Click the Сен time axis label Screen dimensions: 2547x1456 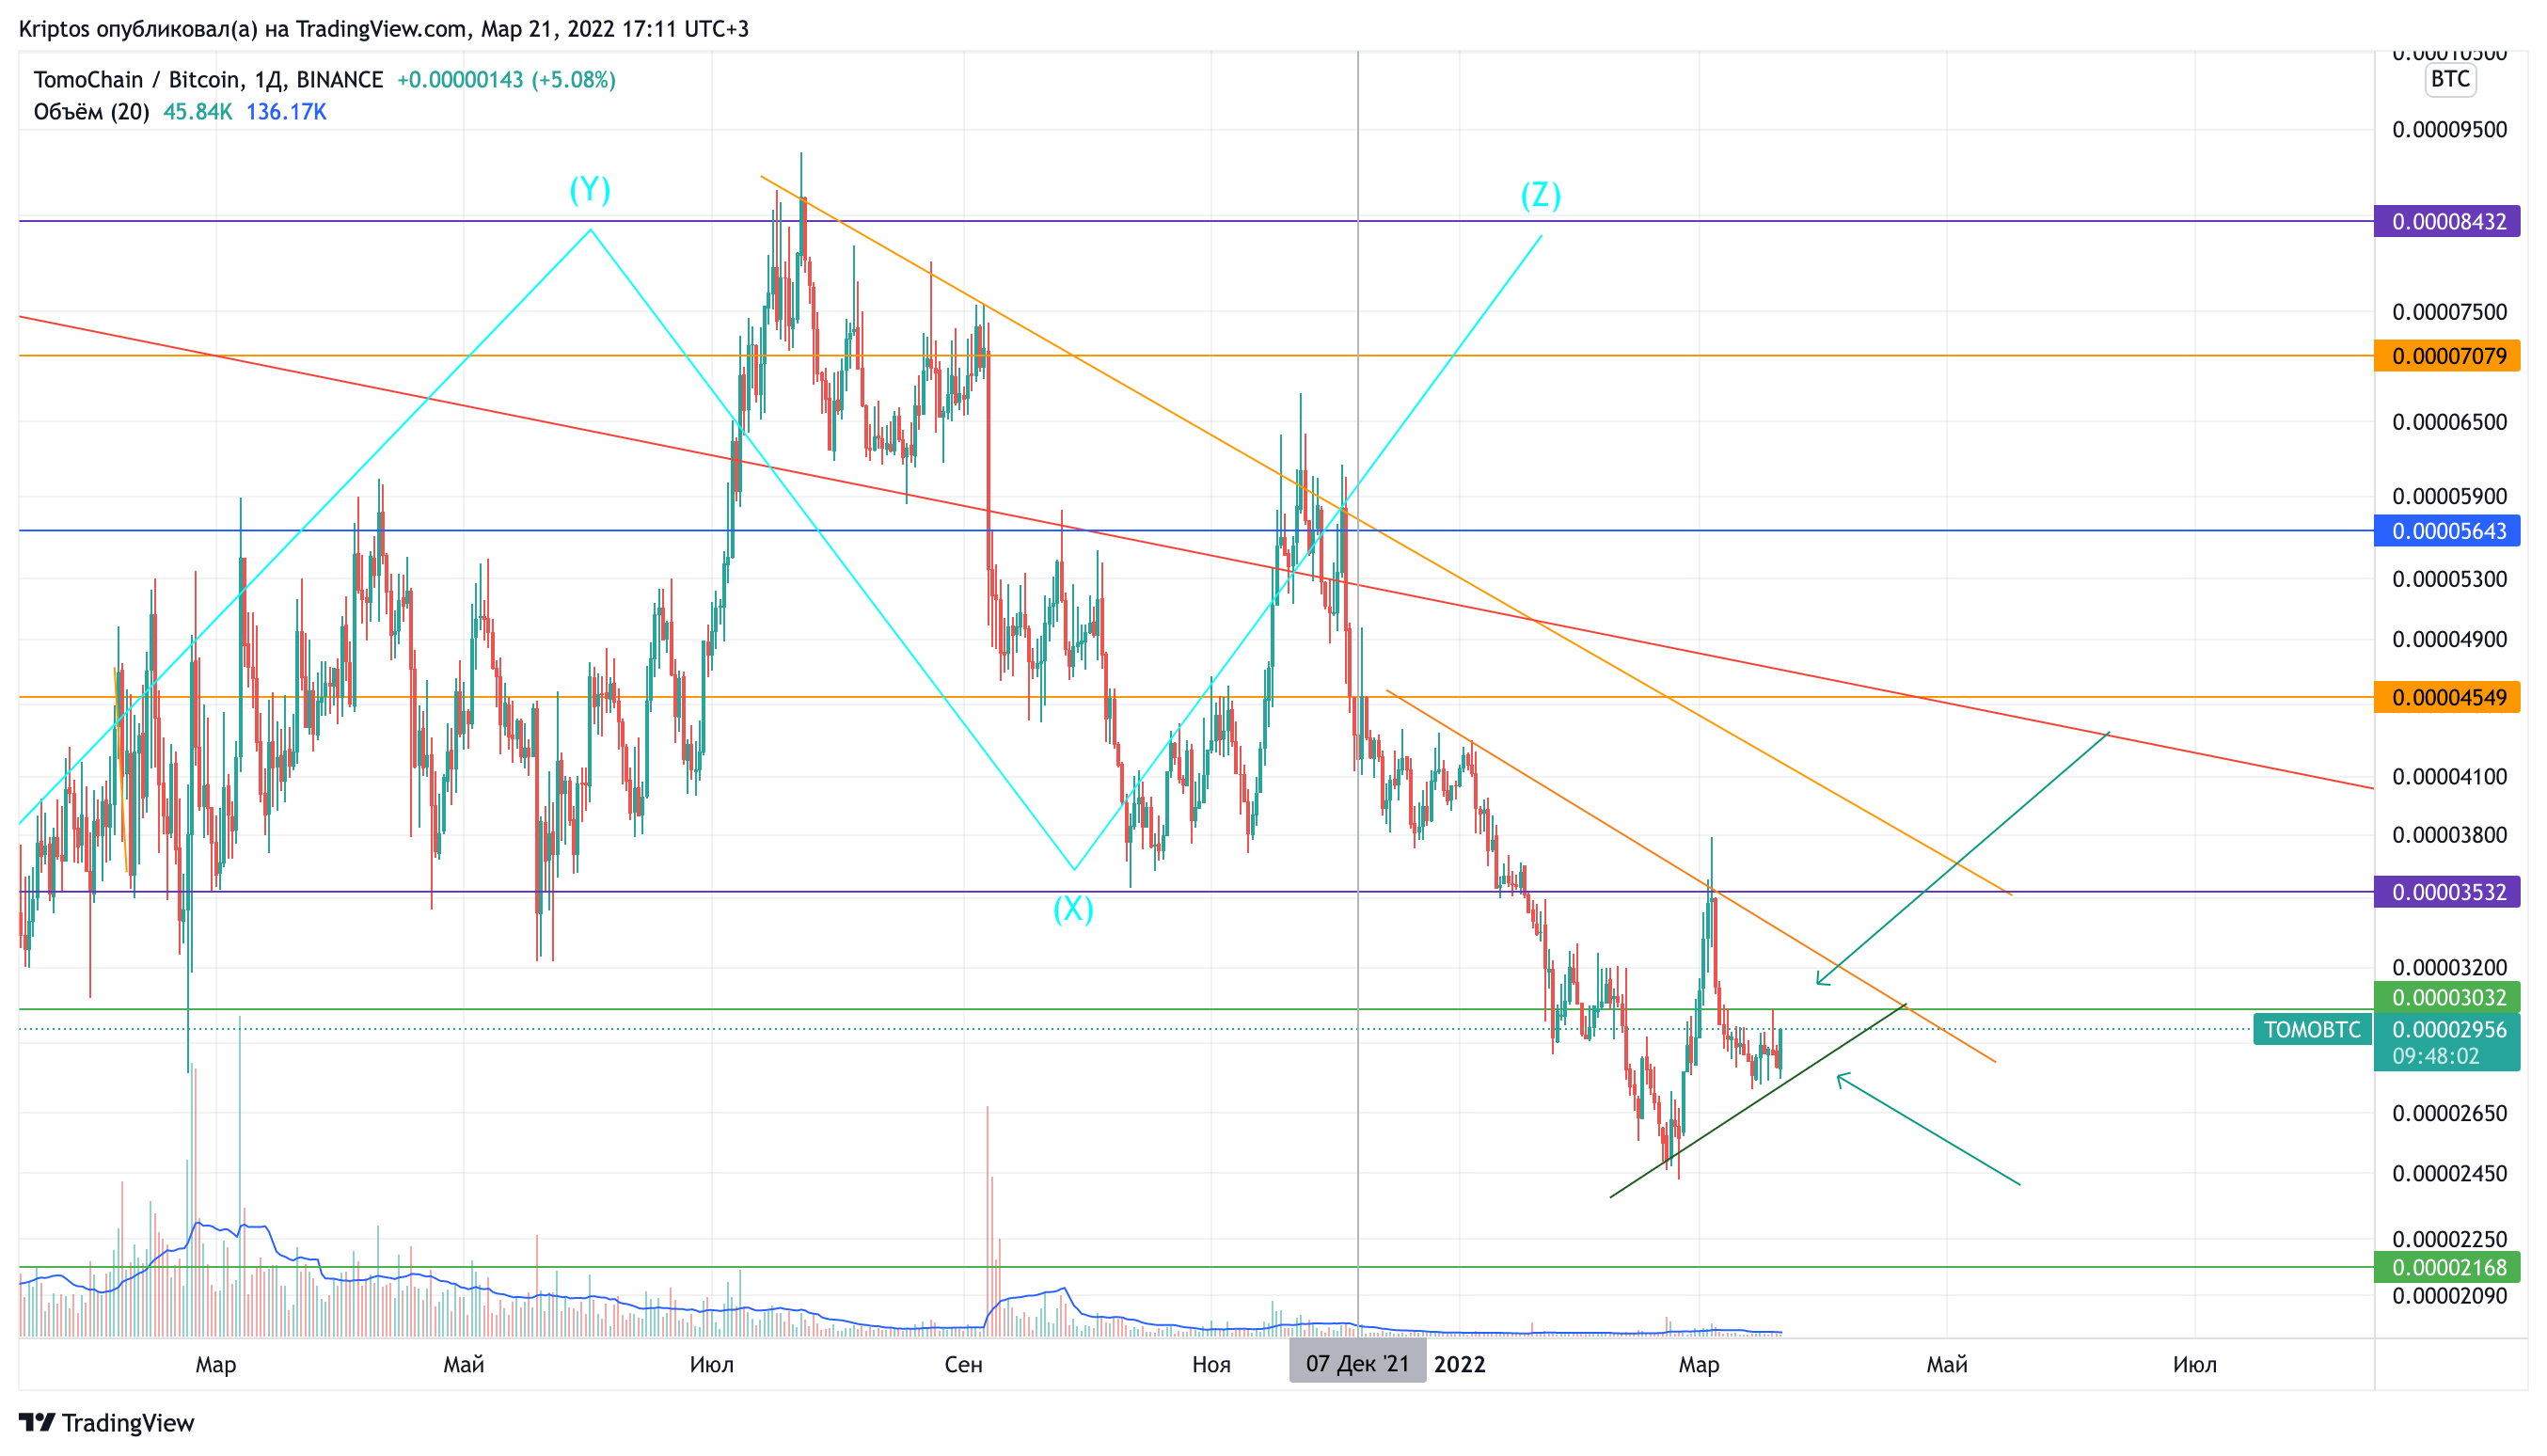(963, 1364)
